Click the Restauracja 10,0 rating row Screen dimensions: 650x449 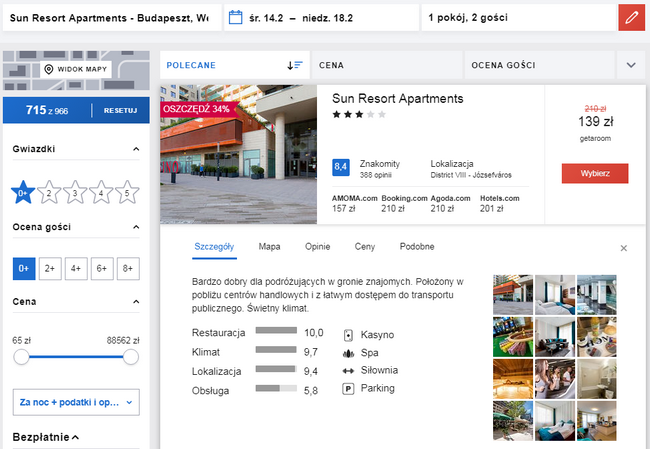pos(257,333)
